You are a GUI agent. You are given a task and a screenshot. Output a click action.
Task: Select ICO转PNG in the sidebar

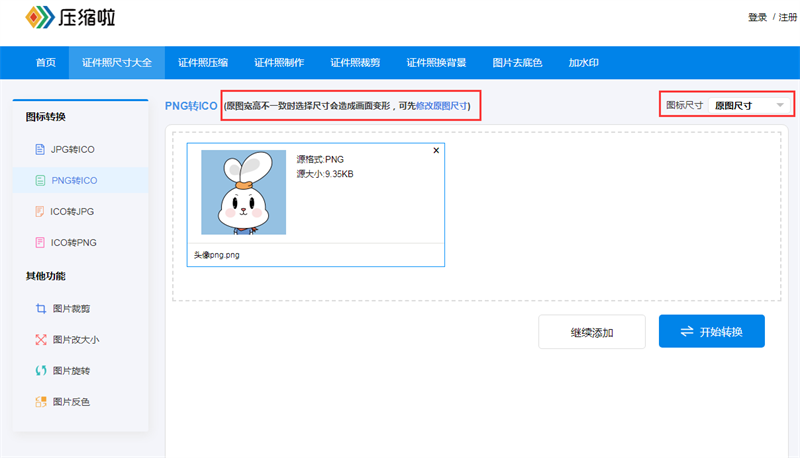(x=81, y=243)
